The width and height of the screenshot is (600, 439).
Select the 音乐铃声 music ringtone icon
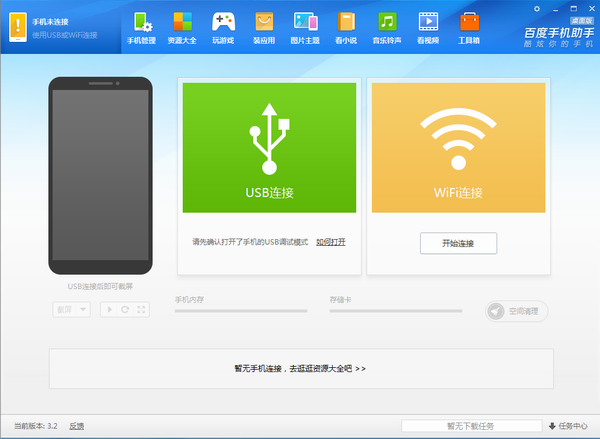tap(387, 21)
